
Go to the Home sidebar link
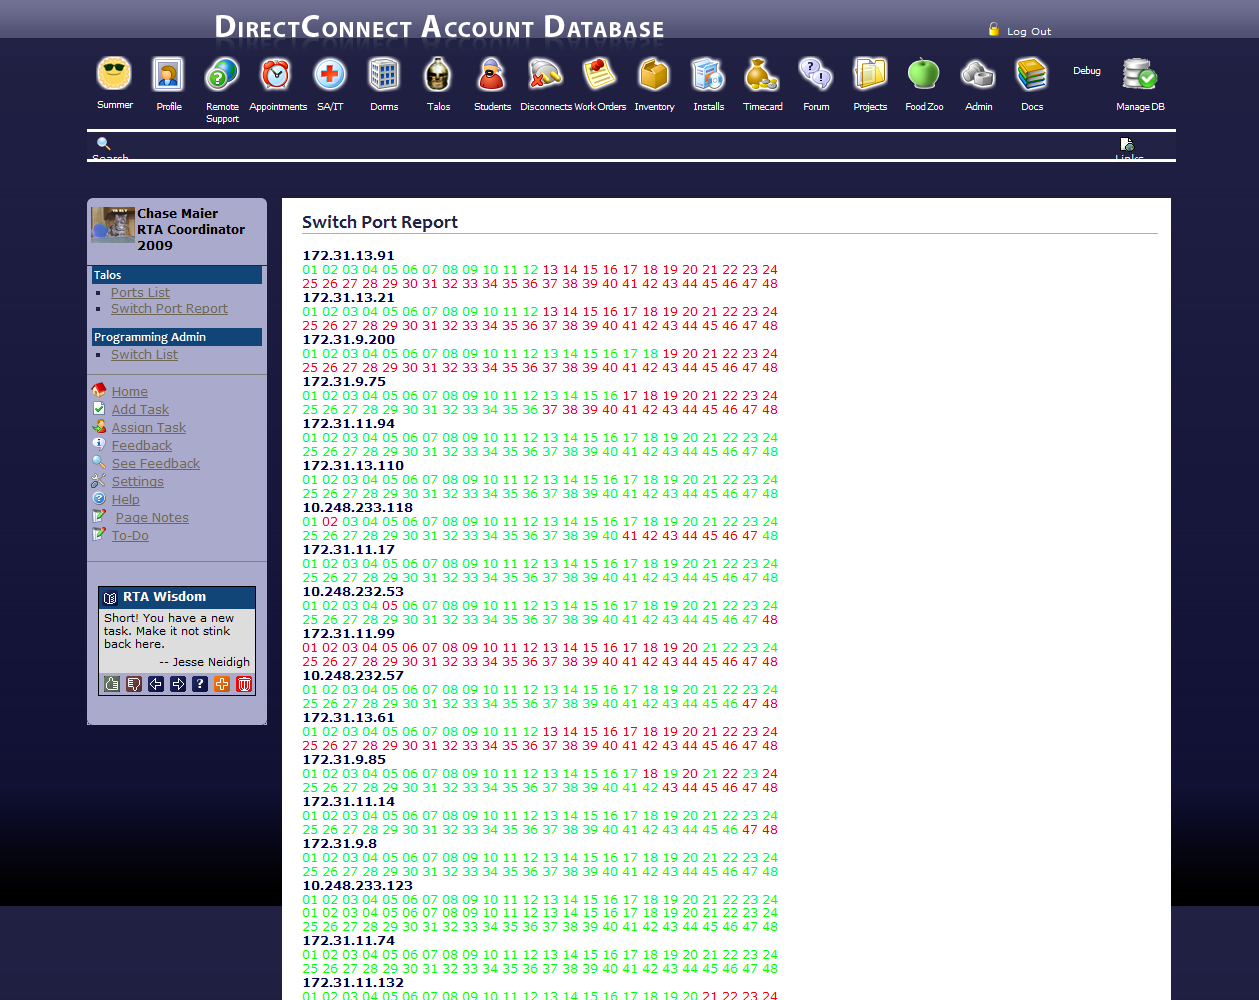tap(129, 392)
